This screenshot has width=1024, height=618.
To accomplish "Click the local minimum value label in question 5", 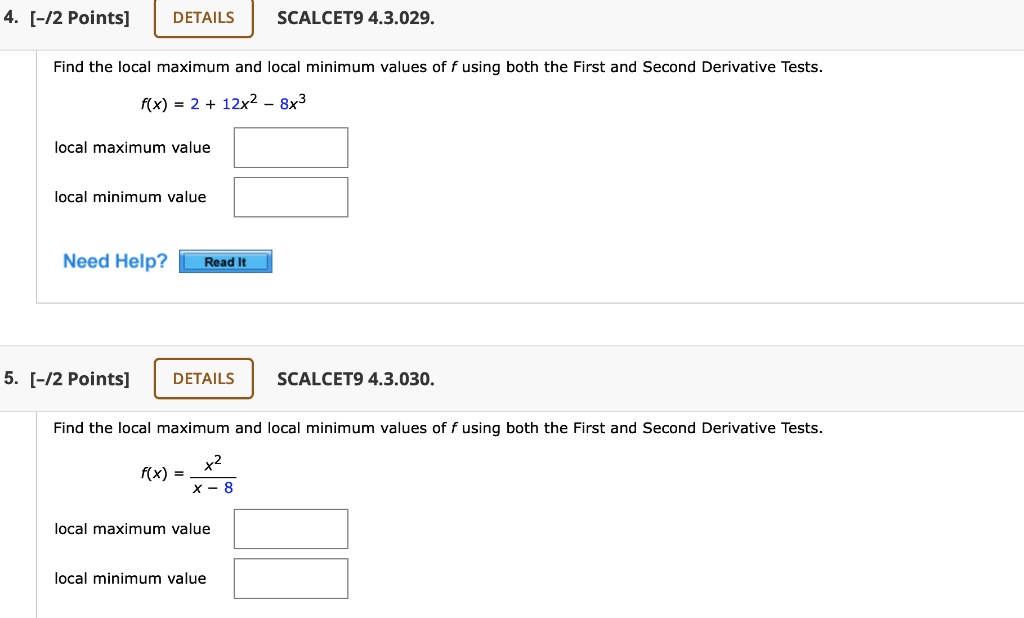I will click(x=130, y=578).
